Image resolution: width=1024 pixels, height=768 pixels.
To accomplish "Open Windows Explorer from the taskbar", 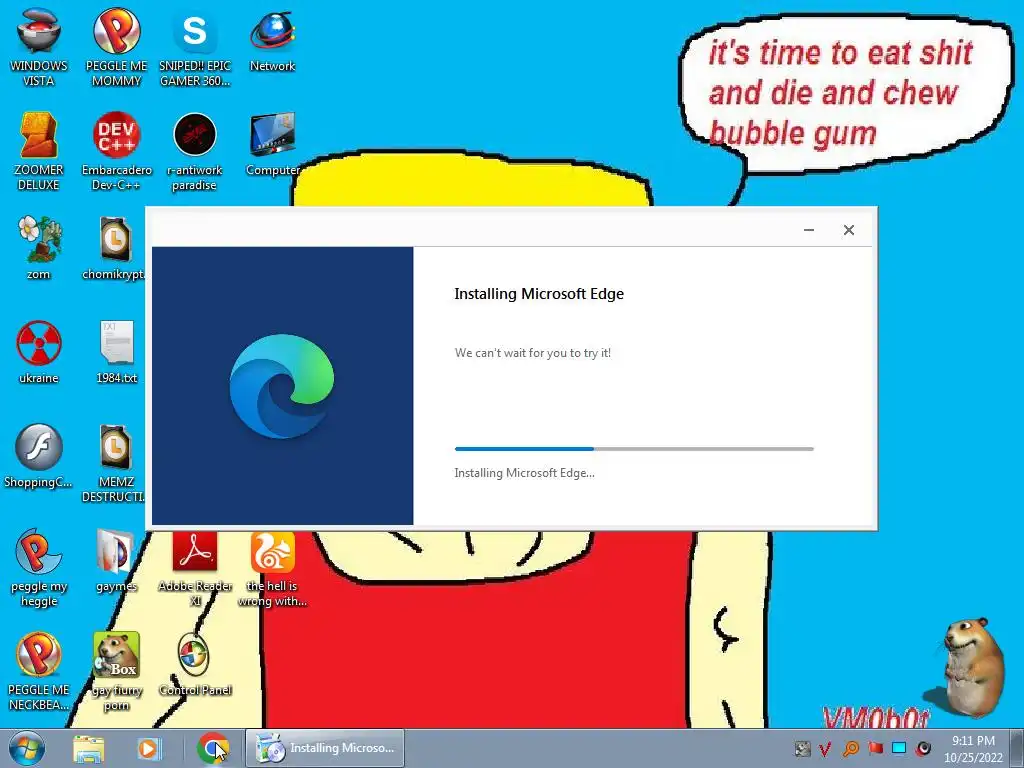I will [89, 748].
